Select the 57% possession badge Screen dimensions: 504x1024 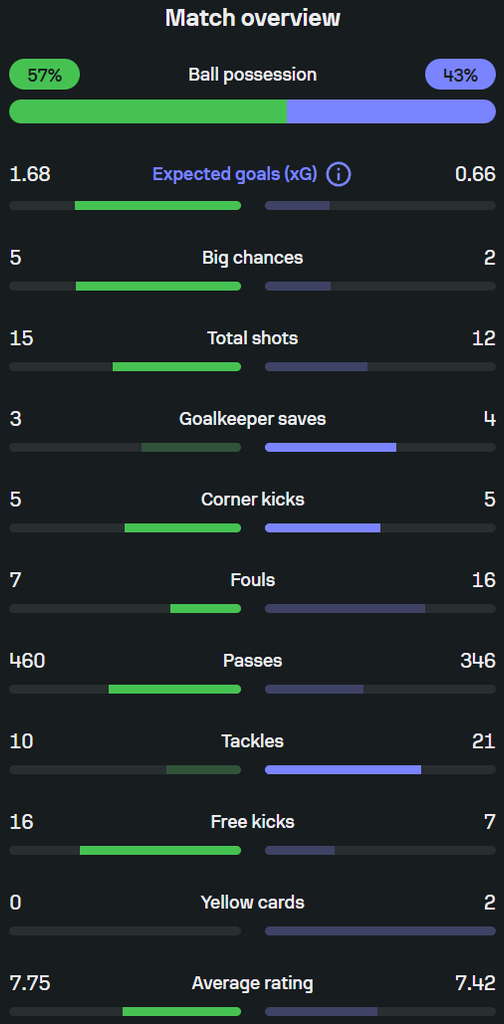point(44,74)
